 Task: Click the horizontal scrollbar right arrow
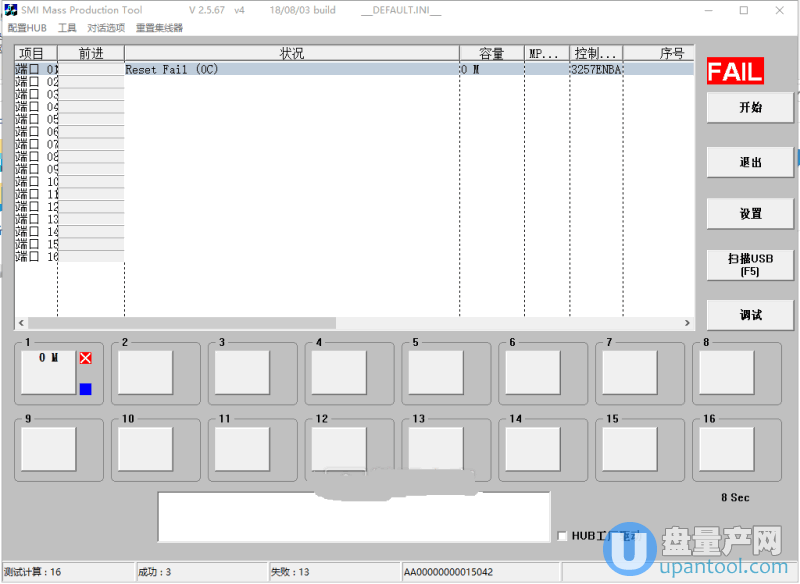[687, 323]
